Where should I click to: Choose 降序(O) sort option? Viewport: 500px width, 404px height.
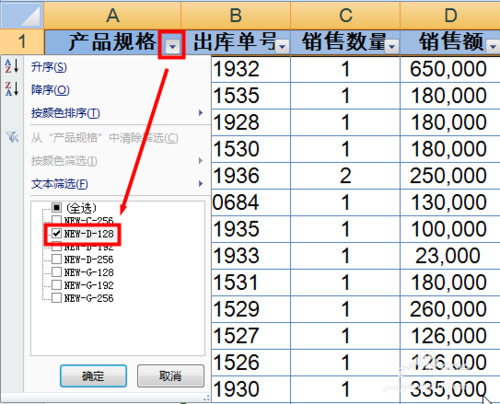(x=50, y=90)
